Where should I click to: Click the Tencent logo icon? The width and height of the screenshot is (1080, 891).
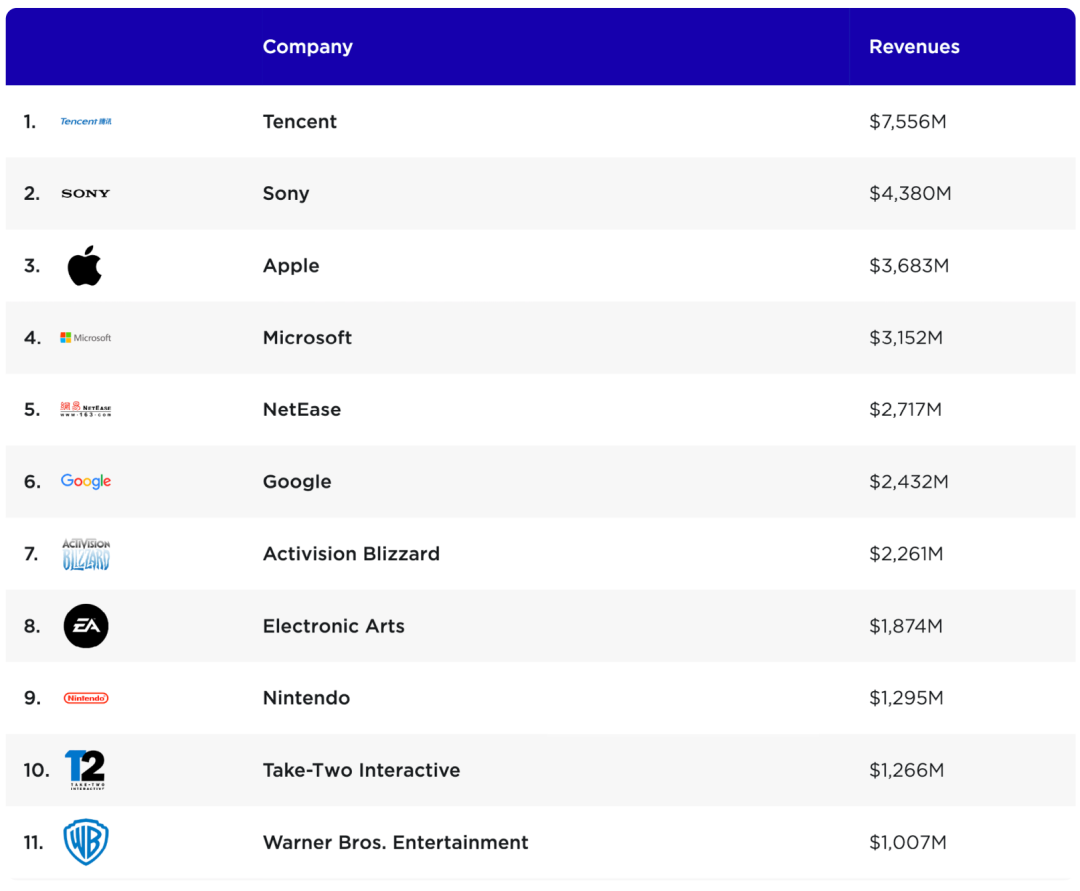click(x=86, y=122)
